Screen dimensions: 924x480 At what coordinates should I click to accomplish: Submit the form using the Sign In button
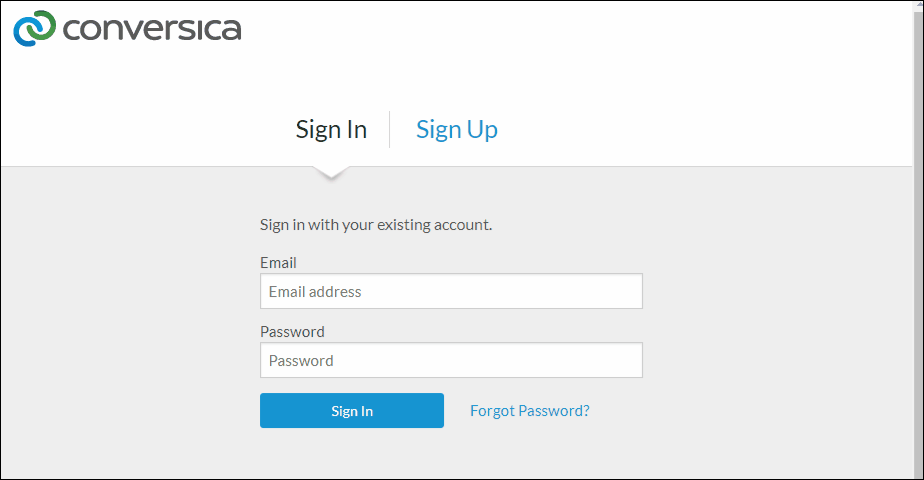(x=352, y=411)
